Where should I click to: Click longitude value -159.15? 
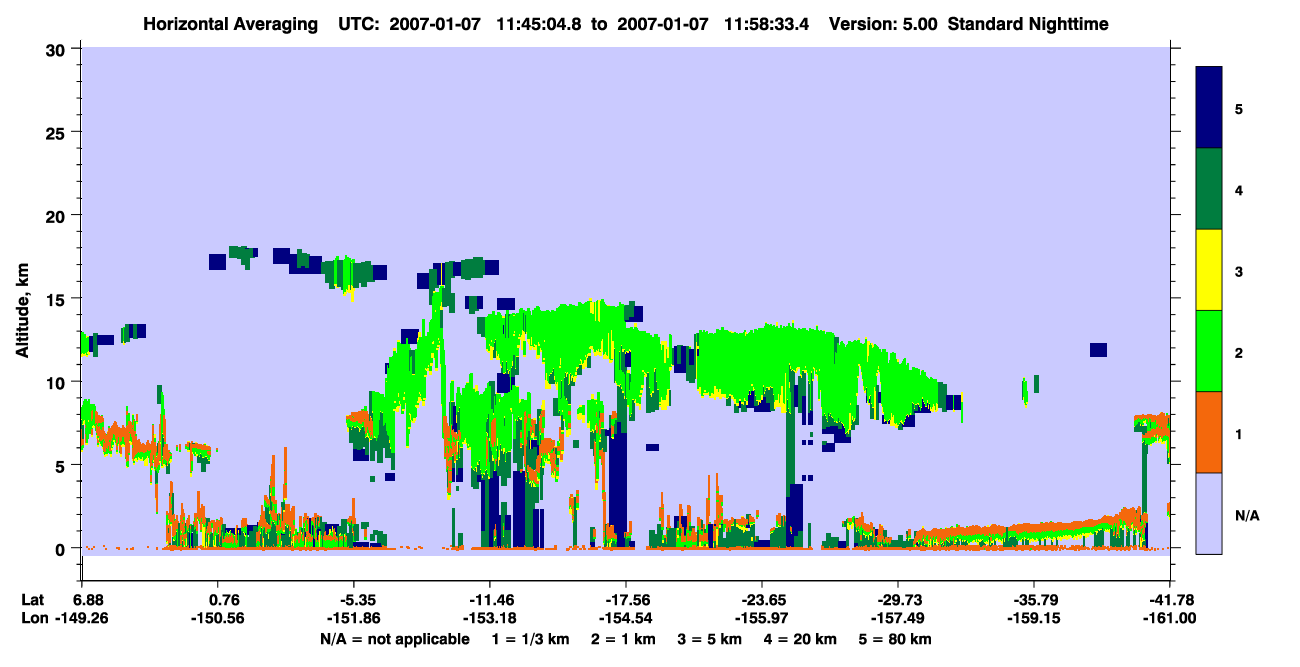(1034, 618)
